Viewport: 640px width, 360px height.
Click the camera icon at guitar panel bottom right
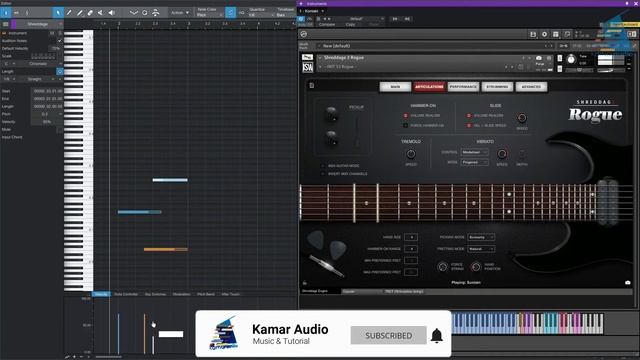[628, 282]
